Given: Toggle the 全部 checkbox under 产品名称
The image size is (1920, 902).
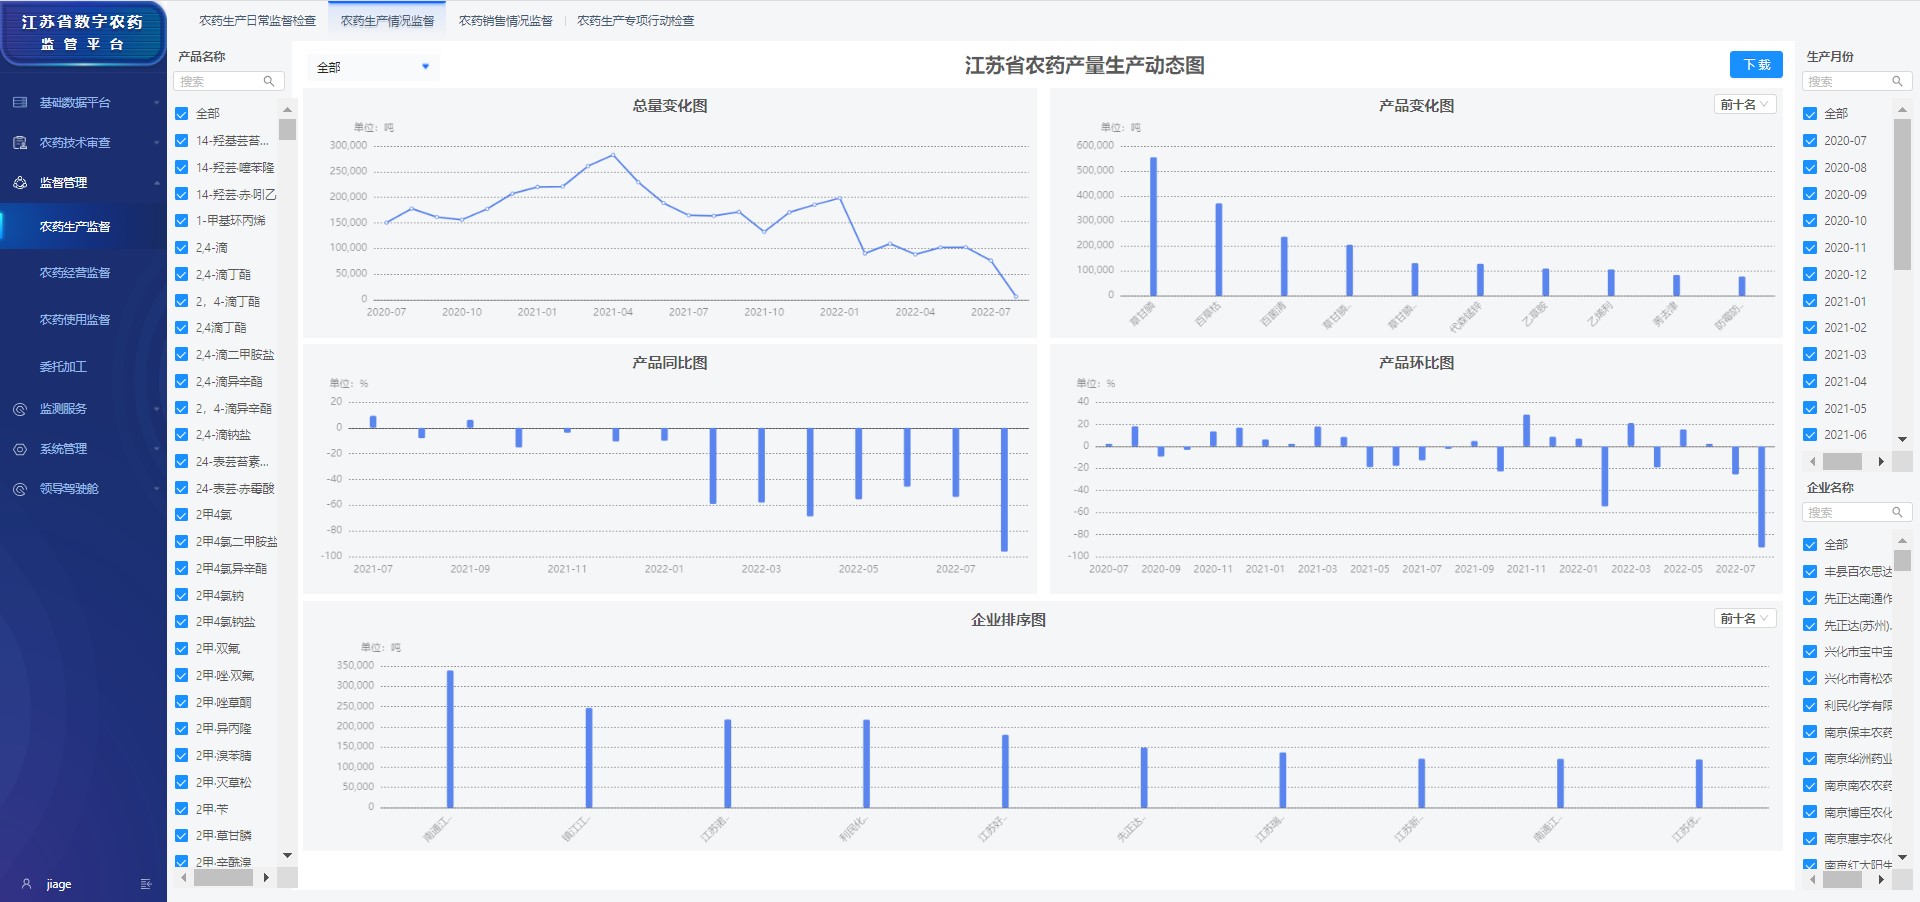Looking at the screenshot, I should click(182, 114).
